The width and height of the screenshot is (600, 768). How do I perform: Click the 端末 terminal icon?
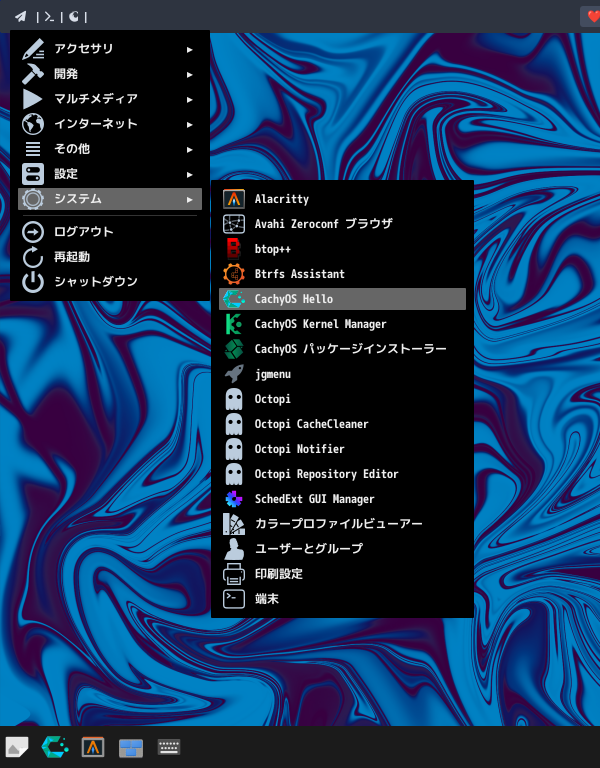coord(234,599)
